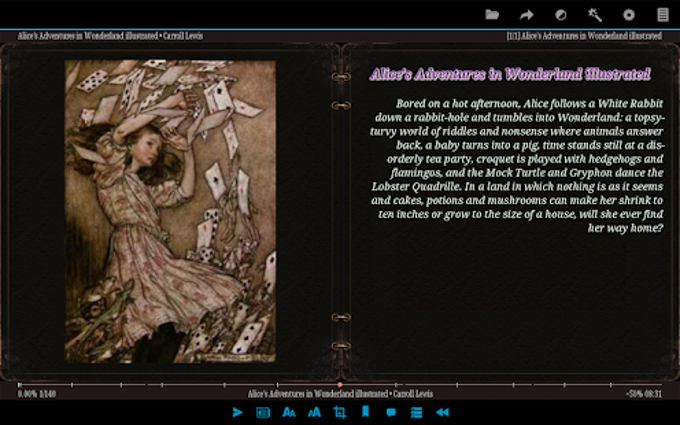Viewport: 680px width, 425px height.
Task: Click the purple book title heading
Action: pyautogui.click(x=510, y=74)
